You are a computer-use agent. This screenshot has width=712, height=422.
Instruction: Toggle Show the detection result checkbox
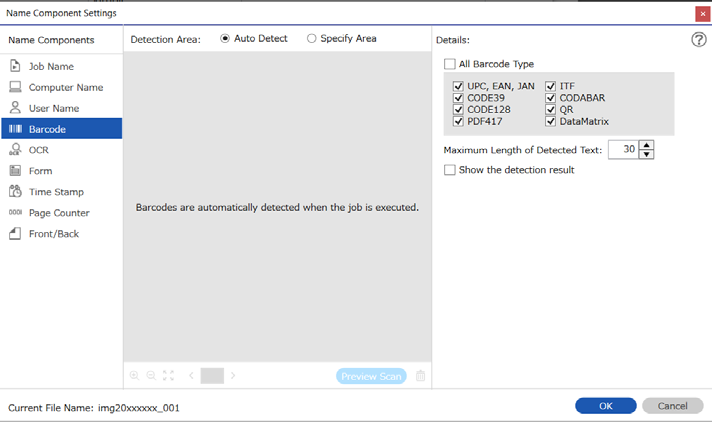[450, 170]
